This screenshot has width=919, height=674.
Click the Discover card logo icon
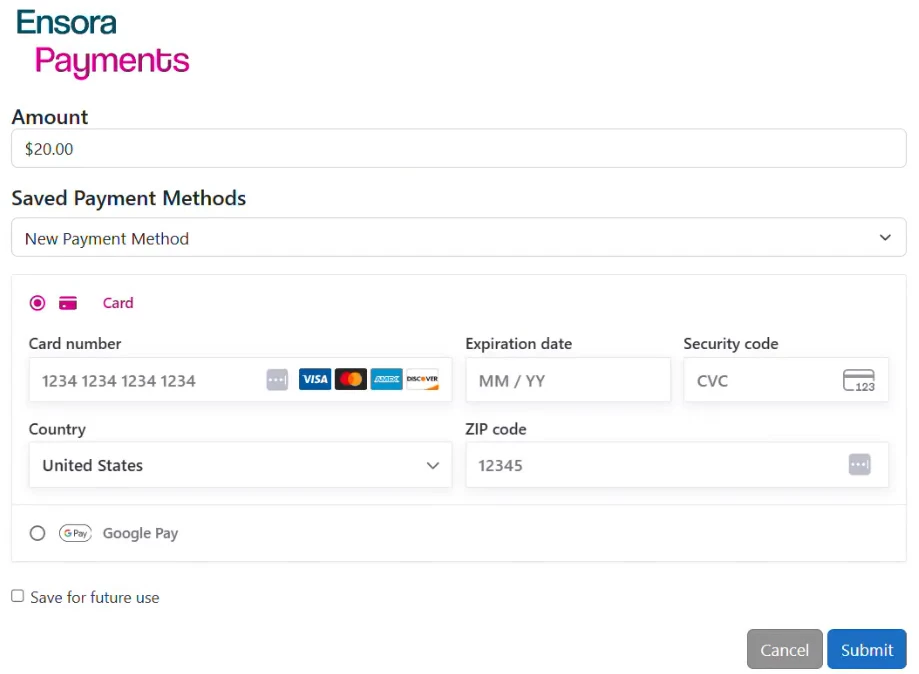pos(422,380)
